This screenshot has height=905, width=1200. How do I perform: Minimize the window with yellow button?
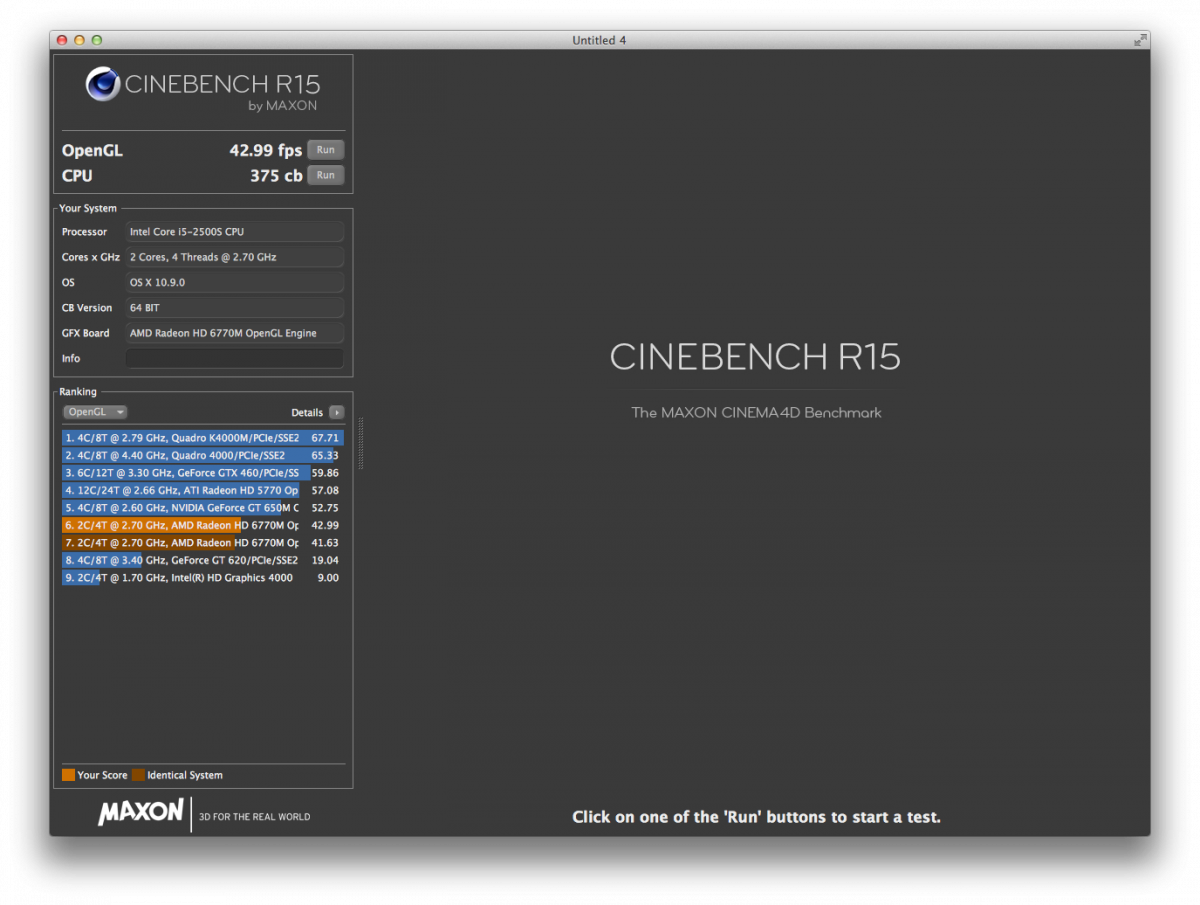click(x=79, y=40)
